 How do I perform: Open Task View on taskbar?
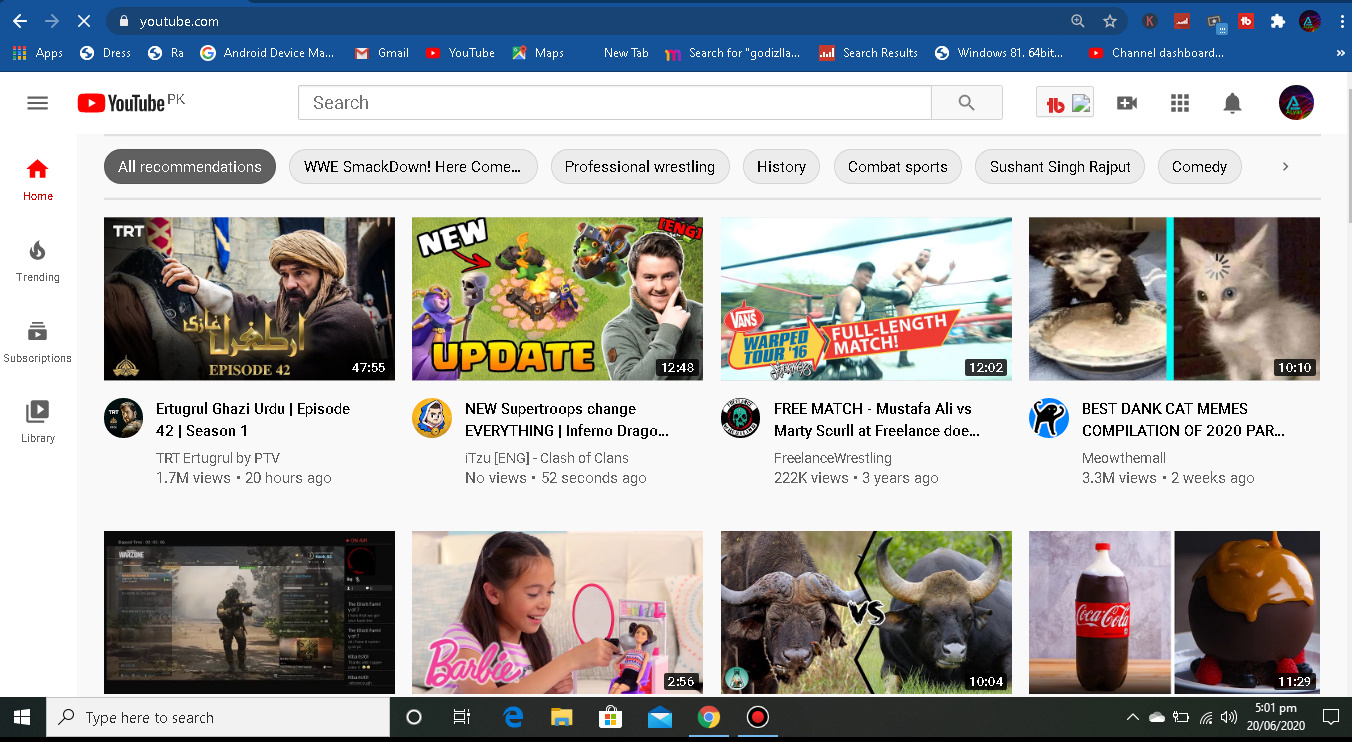pos(461,717)
